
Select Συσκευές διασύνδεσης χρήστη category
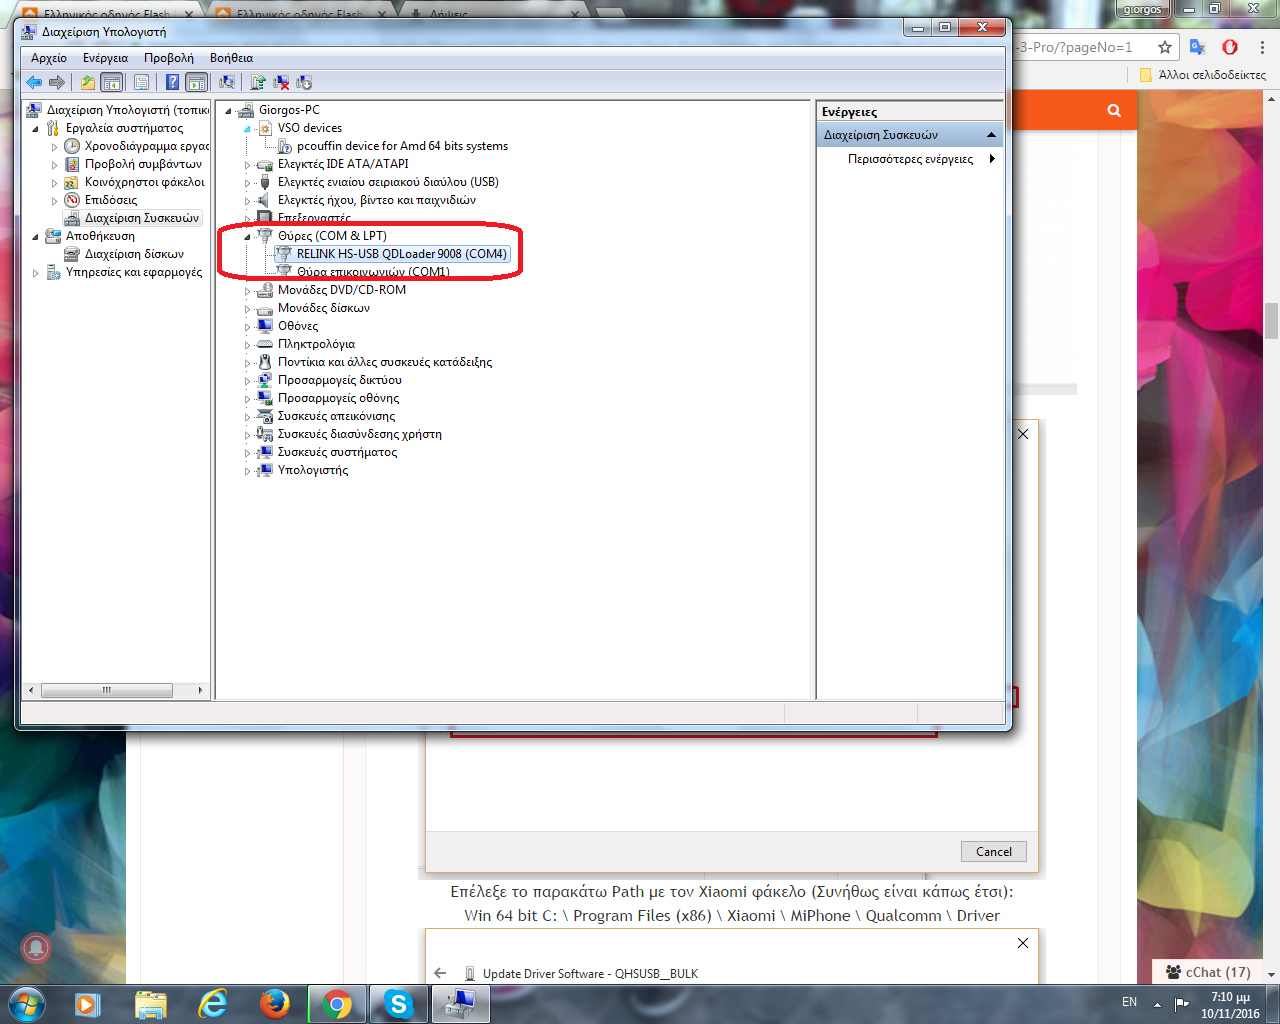tap(360, 434)
